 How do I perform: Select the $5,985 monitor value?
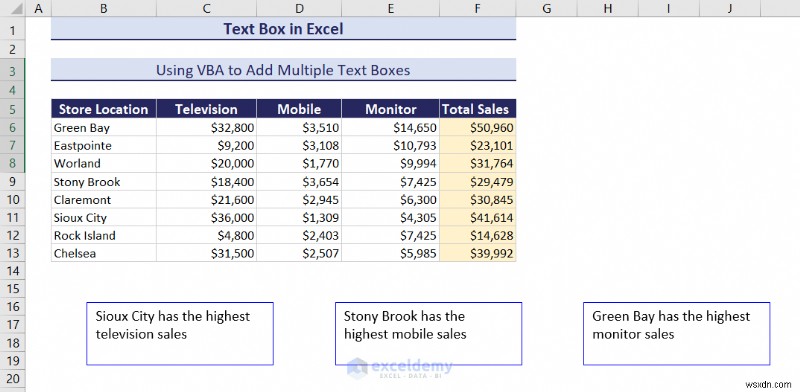coord(390,253)
